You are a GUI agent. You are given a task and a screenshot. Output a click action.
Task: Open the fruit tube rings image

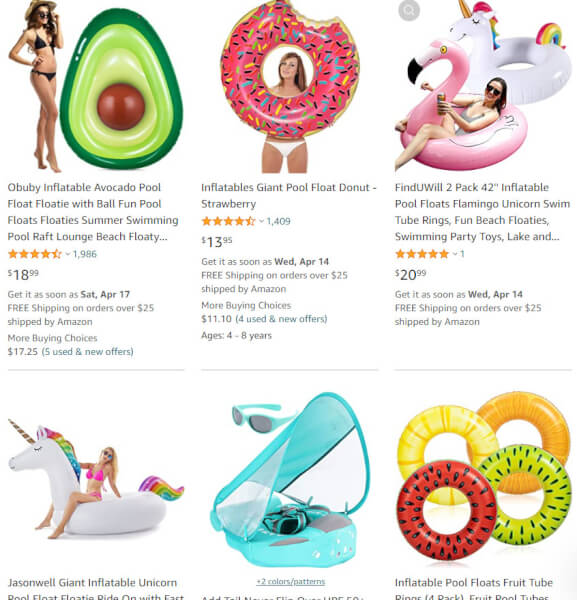coord(484,477)
